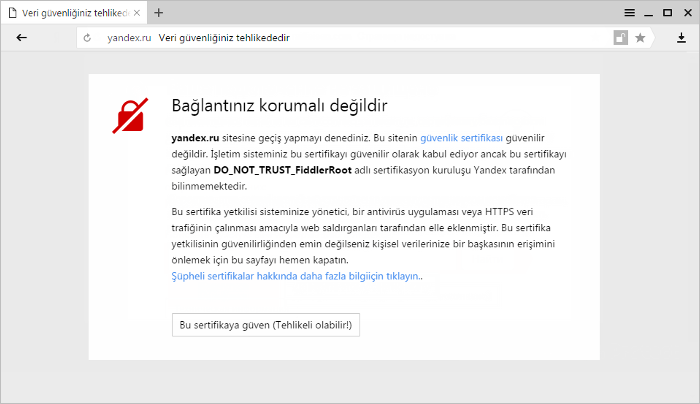Select the 'Veri güvenliğiniz tehlikede' tab

pos(75,13)
